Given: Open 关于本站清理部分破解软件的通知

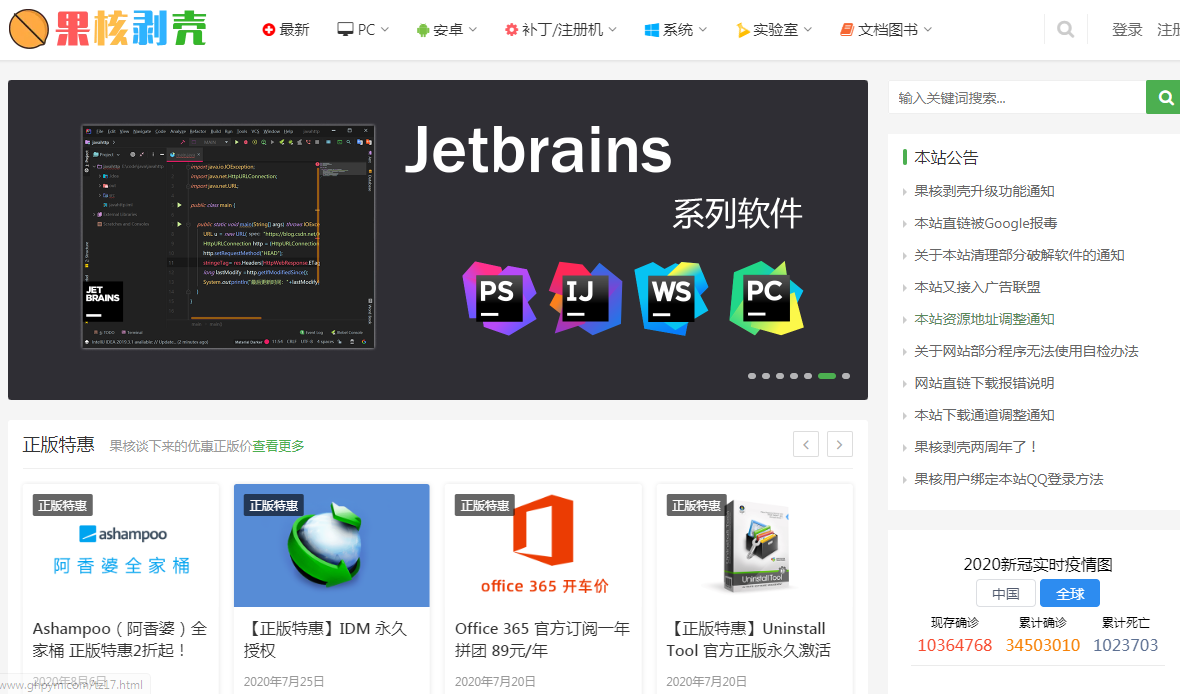Looking at the screenshot, I should tap(1019, 255).
